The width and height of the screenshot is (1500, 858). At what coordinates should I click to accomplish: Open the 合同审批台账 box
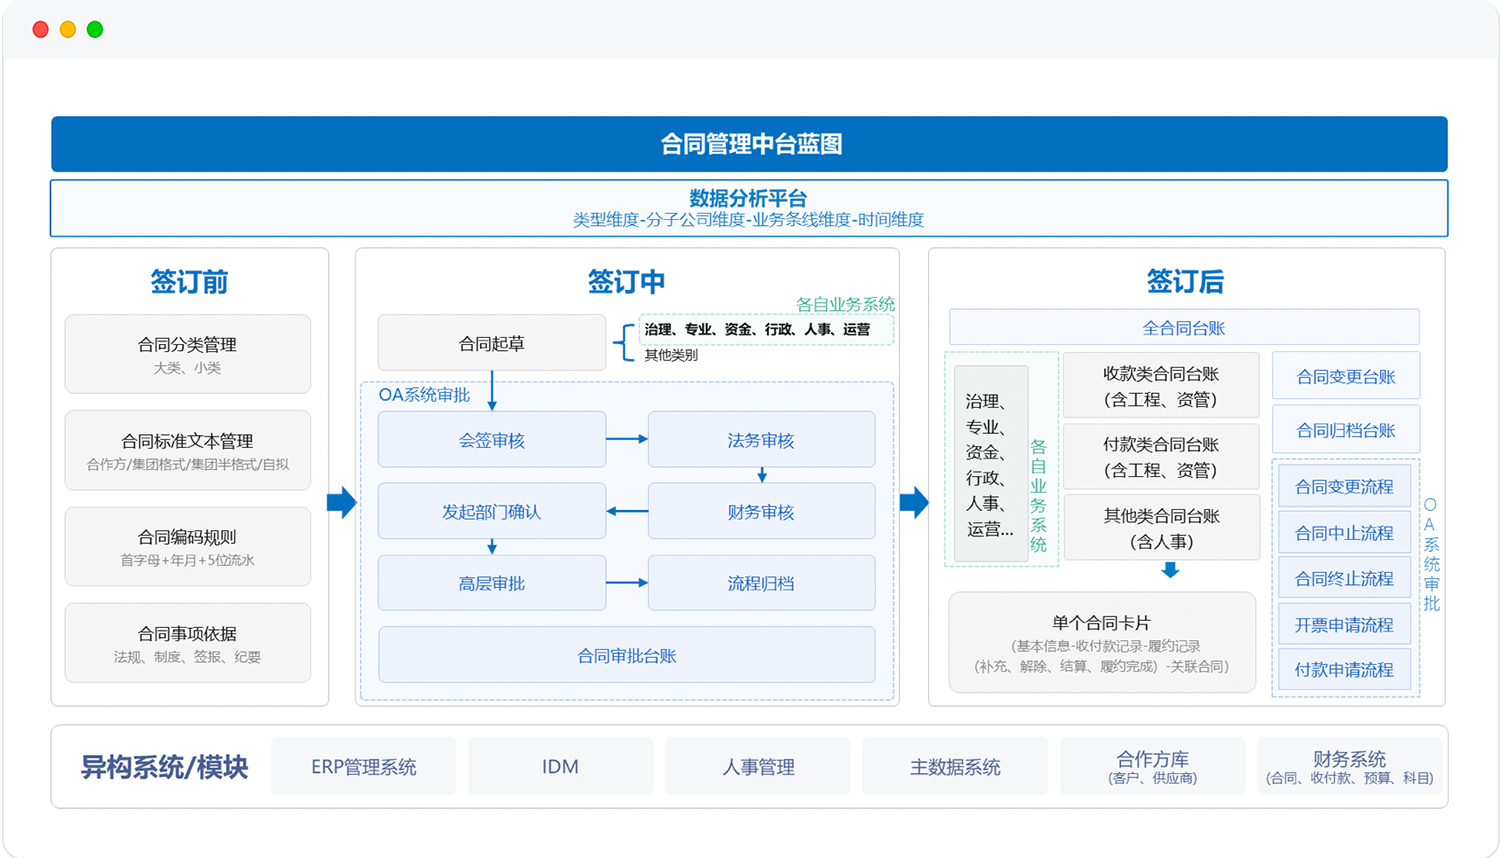[x=627, y=655]
